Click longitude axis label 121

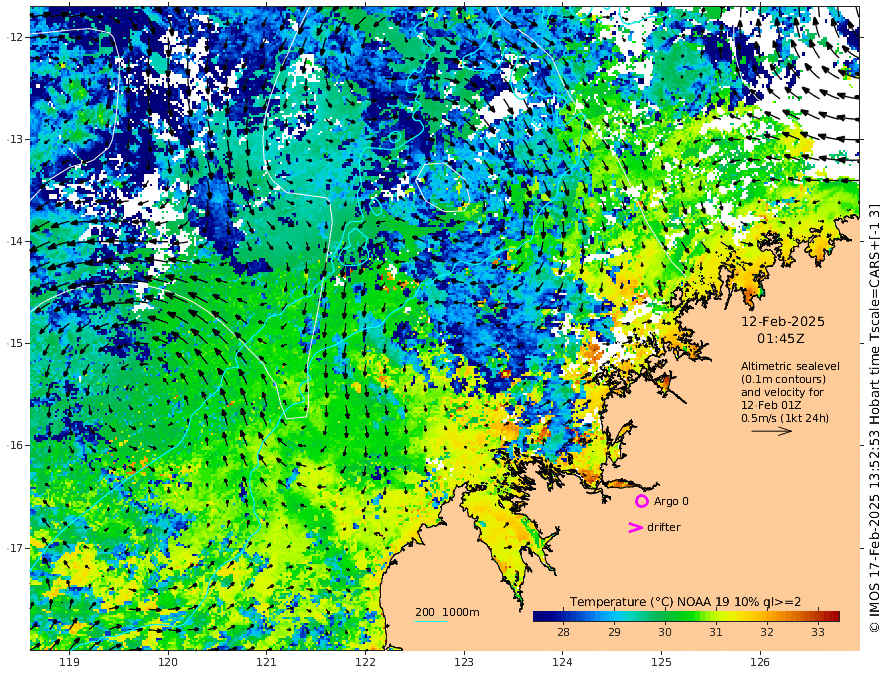(267, 662)
